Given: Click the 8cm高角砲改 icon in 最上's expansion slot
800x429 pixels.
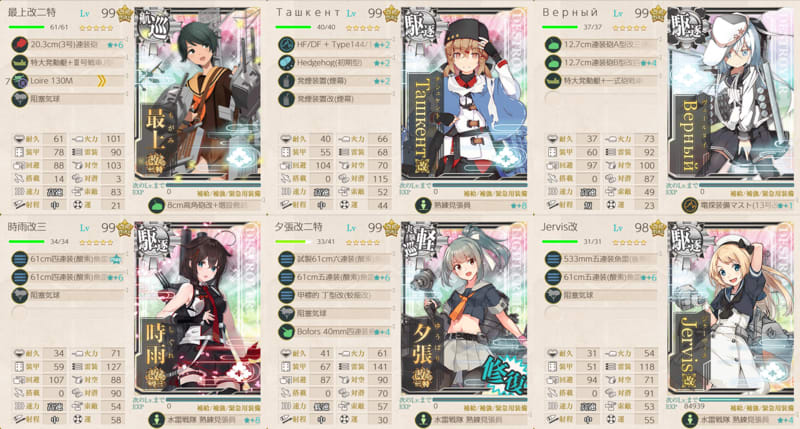Looking at the screenshot, I should click(x=156, y=205).
